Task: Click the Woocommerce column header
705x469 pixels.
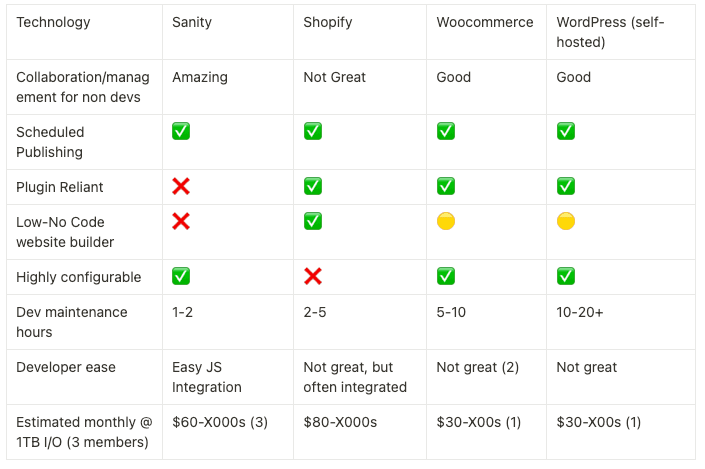Action: click(x=485, y=22)
